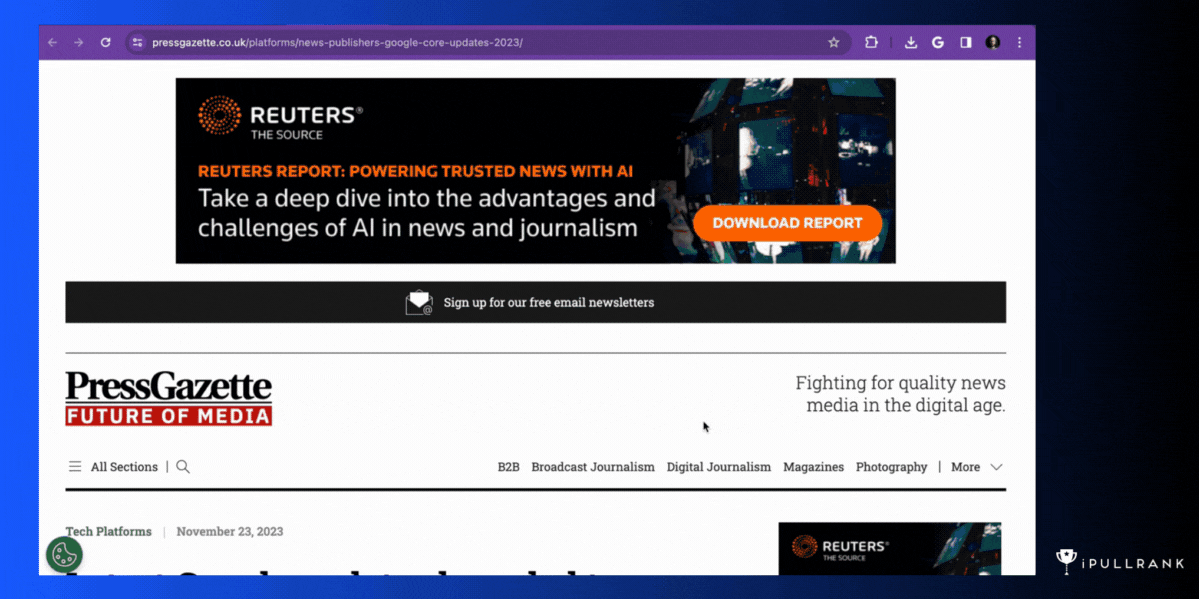This screenshot has height=600, width=1200.
Task: Expand the More sections dropdown
Action: pos(976,467)
